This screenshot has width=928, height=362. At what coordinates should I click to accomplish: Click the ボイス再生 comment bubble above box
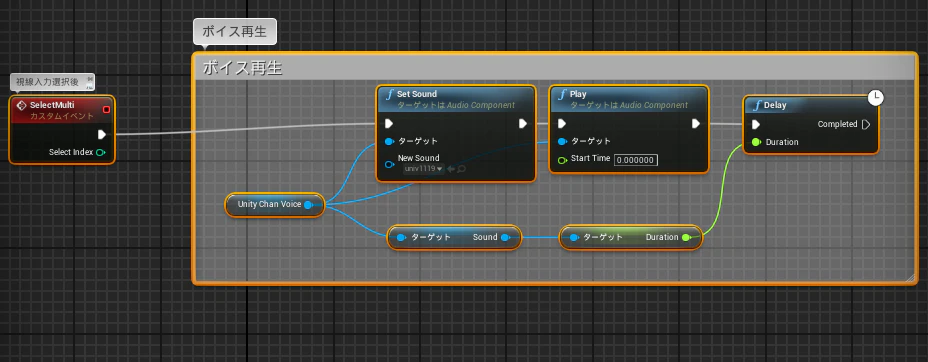click(x=234, y=32)
